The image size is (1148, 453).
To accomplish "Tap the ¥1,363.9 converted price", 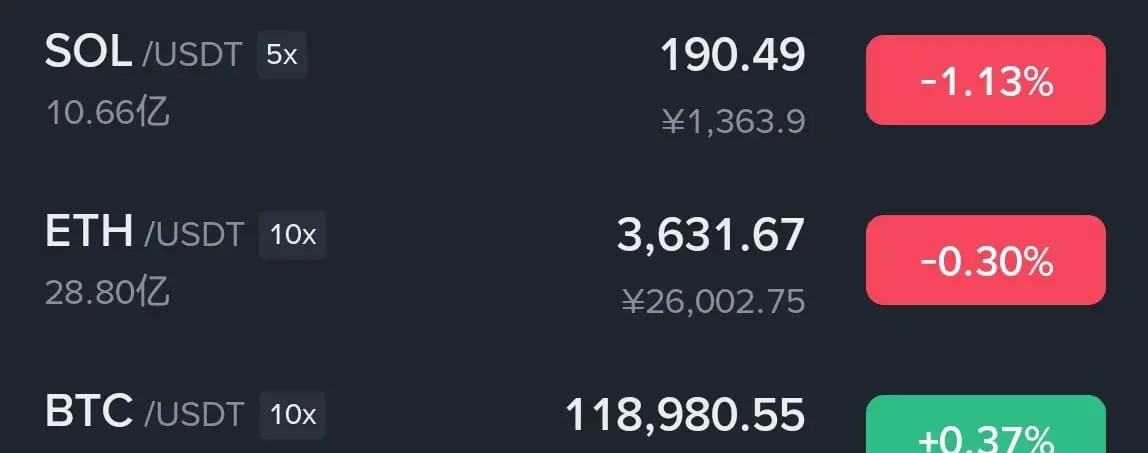I will tap(734, 121).
